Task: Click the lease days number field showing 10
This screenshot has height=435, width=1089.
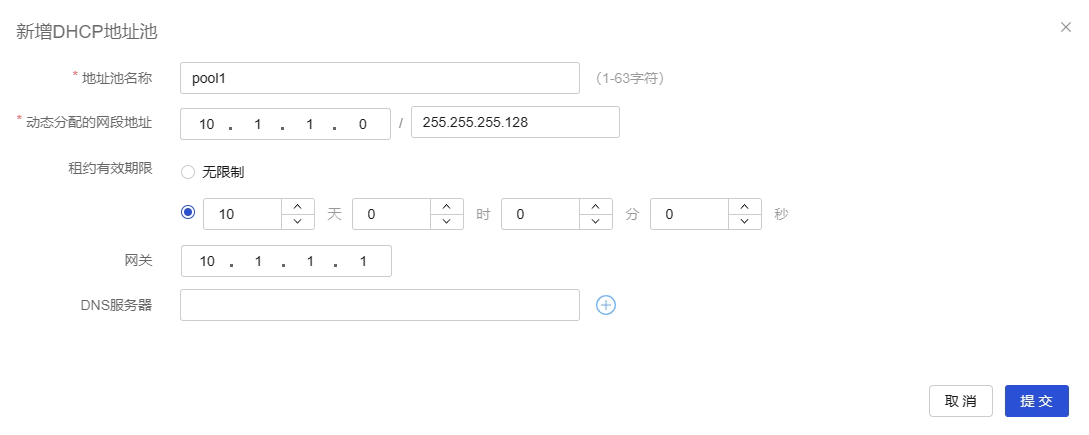Action: (x=242, y=214)
